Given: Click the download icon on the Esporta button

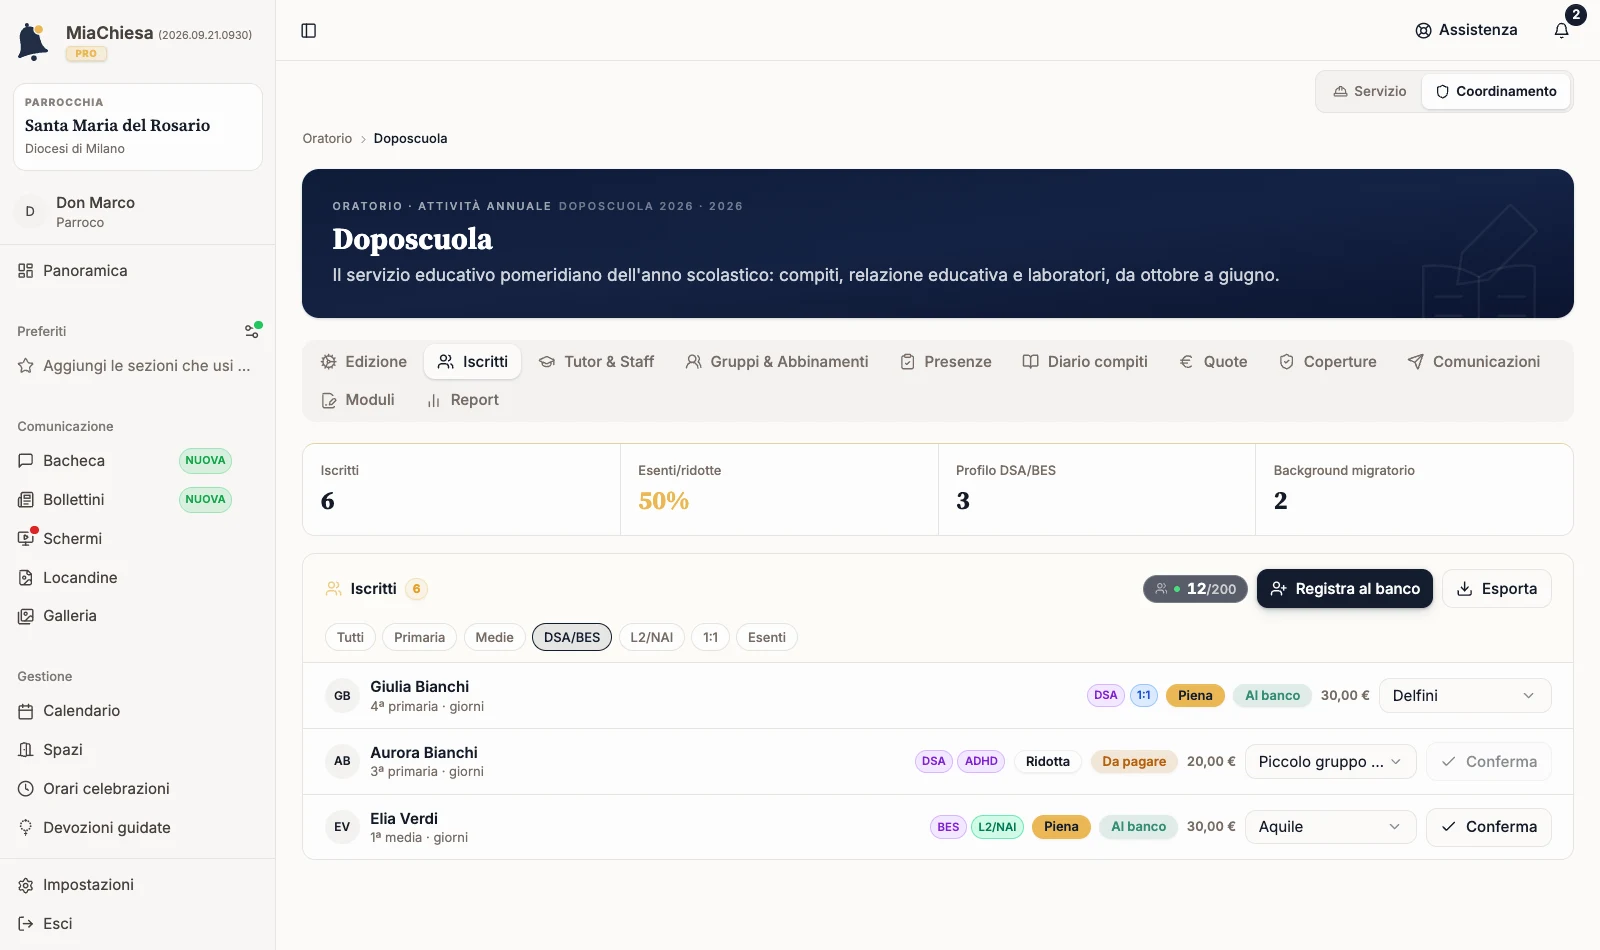Looking at the screenshot, I should click(1465, 589).
